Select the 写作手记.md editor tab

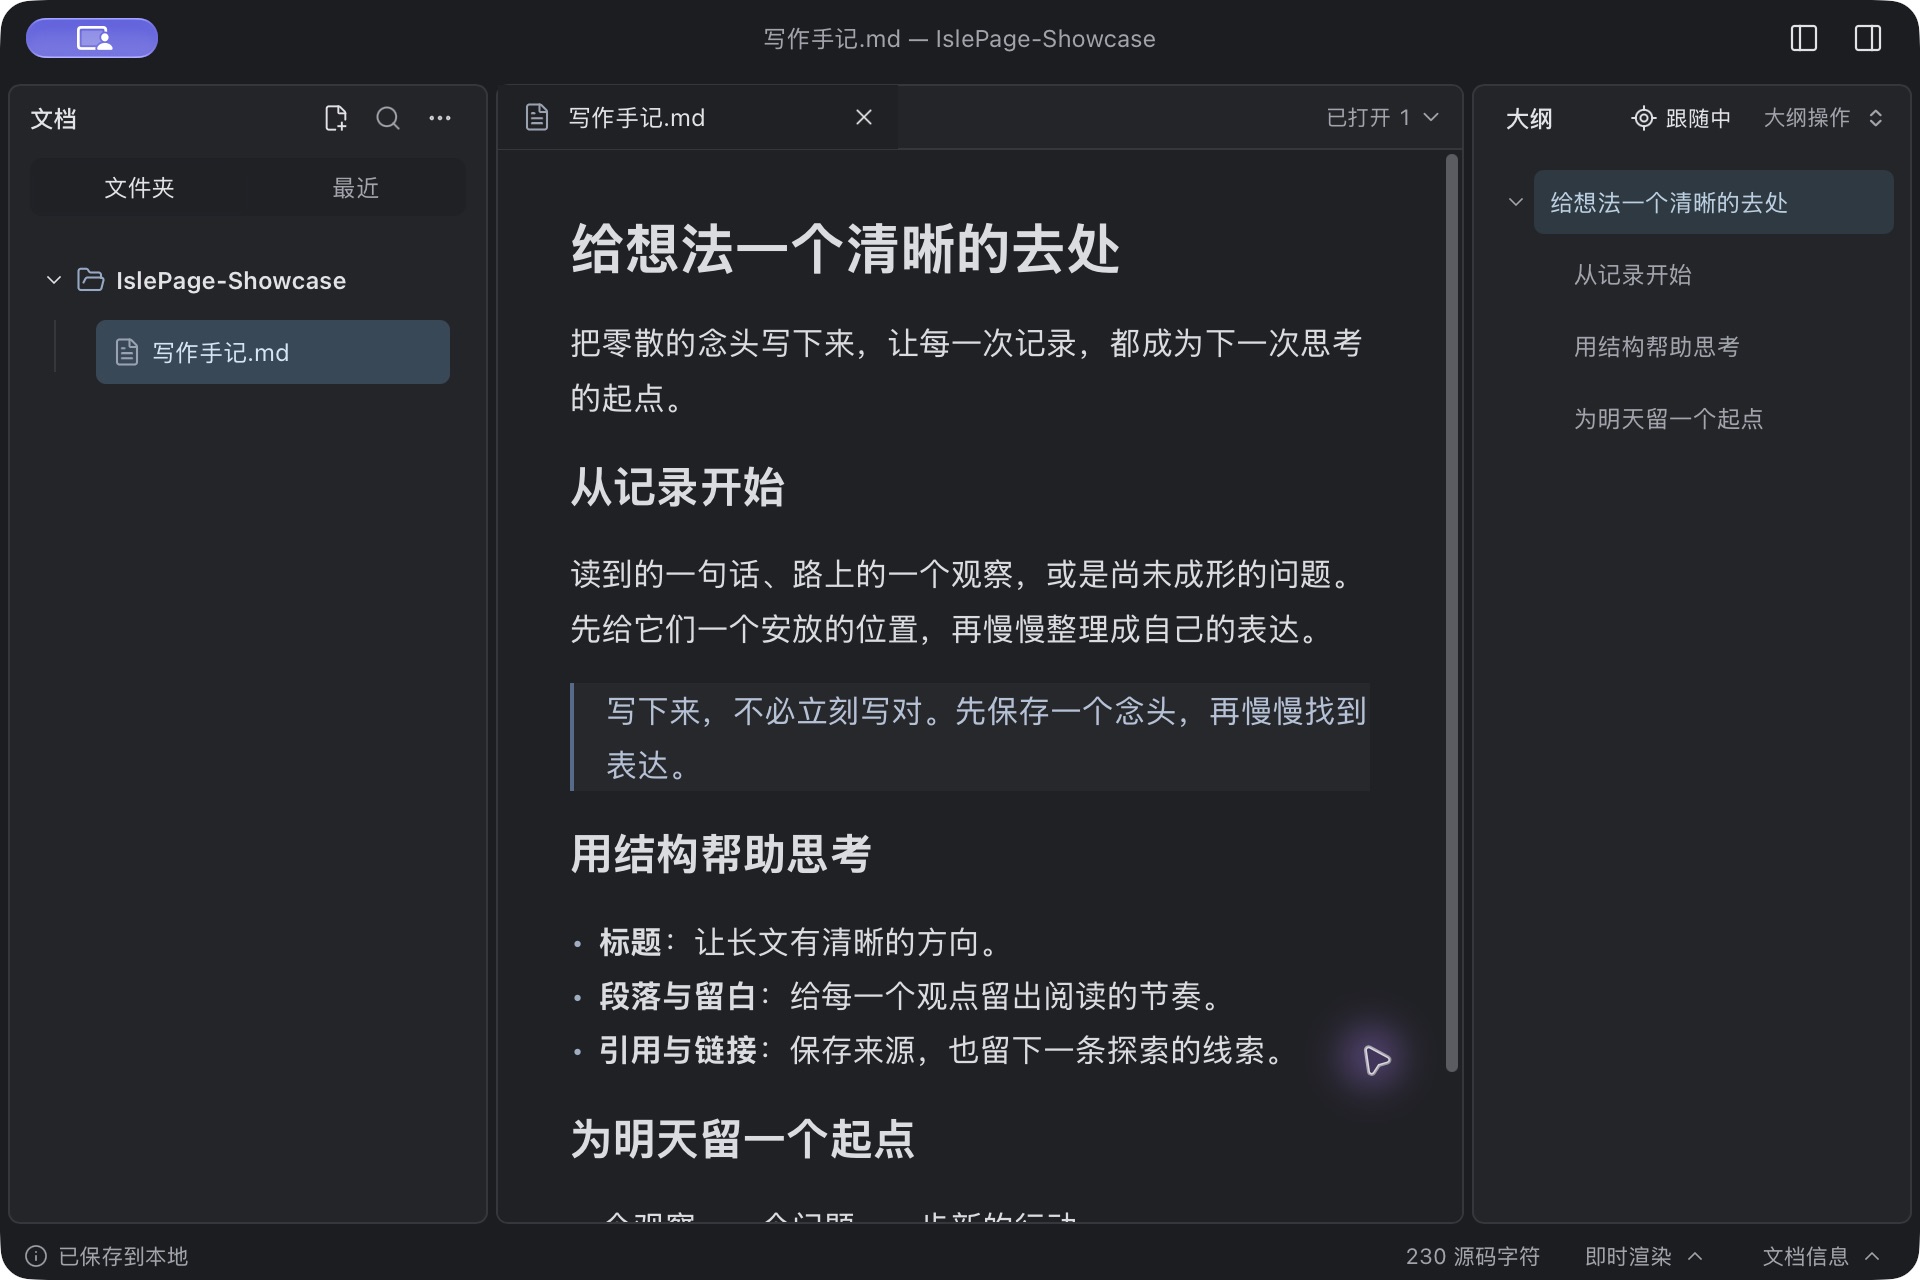[698, 118]
